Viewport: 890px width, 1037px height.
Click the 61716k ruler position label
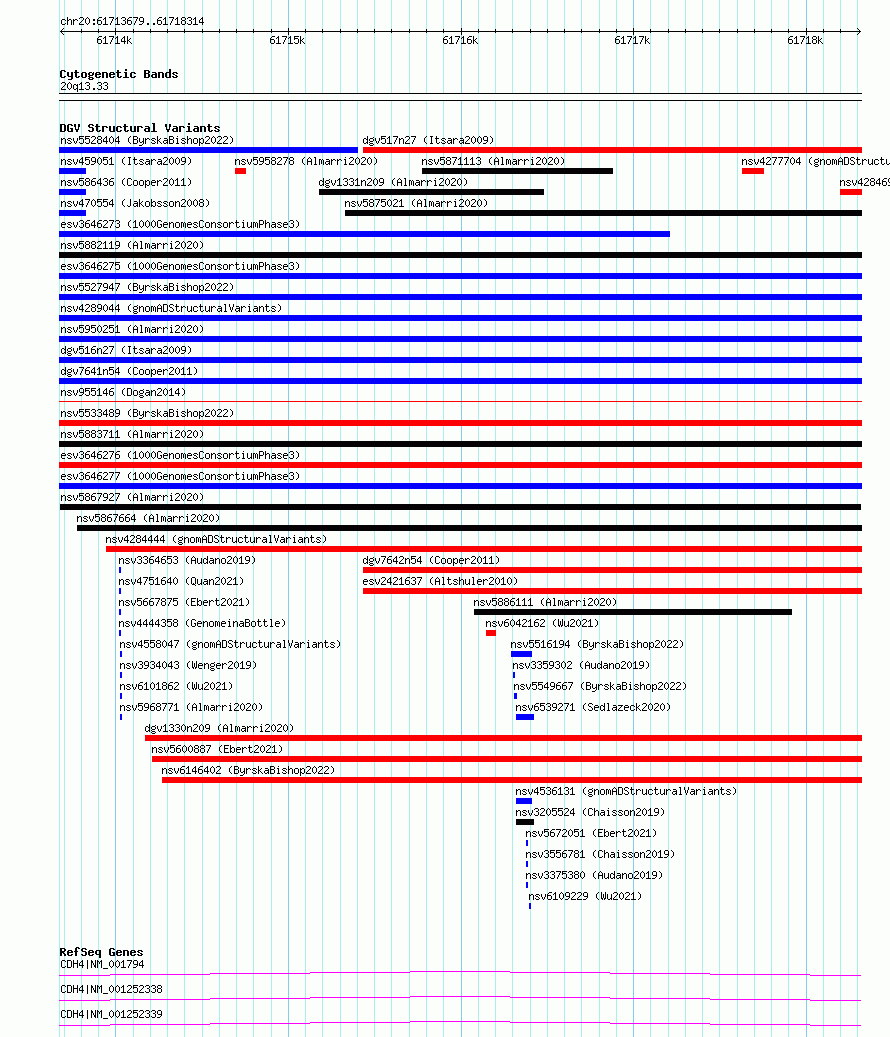(x=460, y=41)
